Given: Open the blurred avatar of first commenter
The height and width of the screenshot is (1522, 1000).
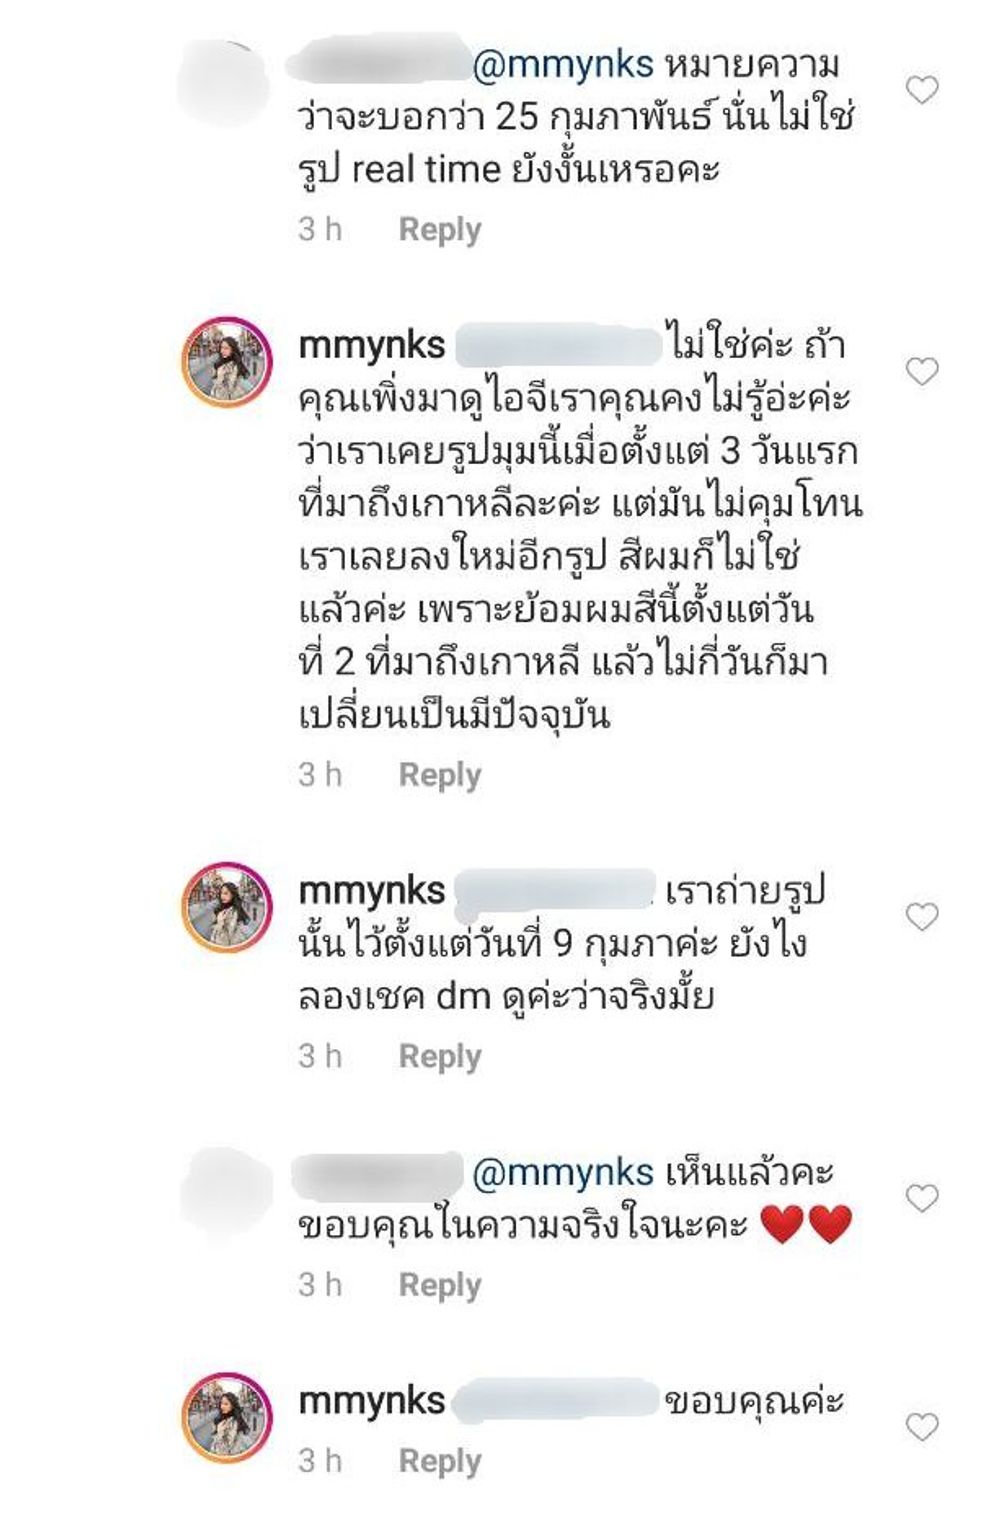Looking at the screenshot, I should coord(225,82).
